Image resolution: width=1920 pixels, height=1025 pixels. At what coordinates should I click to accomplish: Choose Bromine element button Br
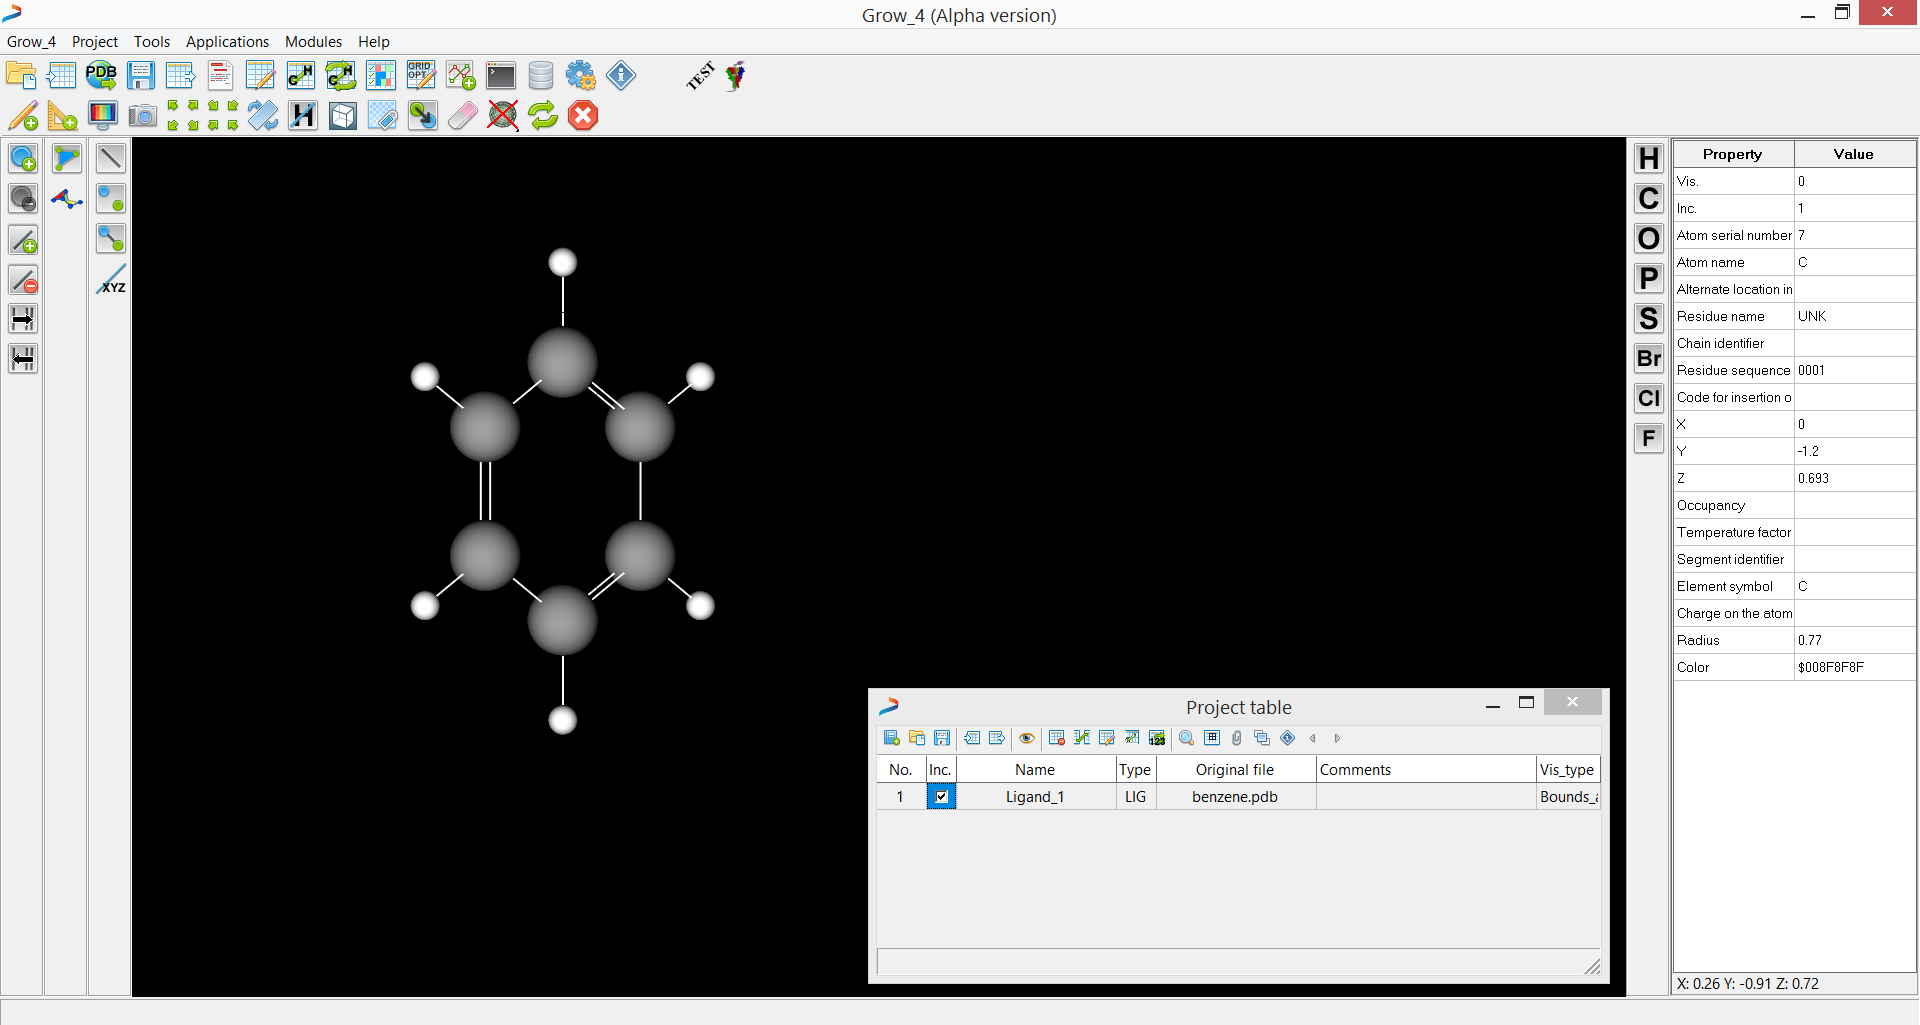tap(1649, 358)
